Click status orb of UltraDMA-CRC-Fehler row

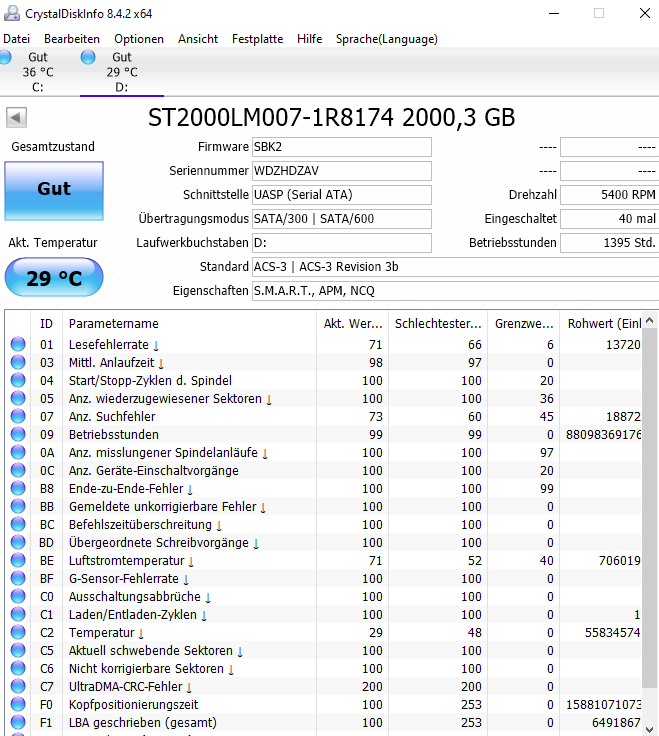pyautogui.click(x=18, y=686)
